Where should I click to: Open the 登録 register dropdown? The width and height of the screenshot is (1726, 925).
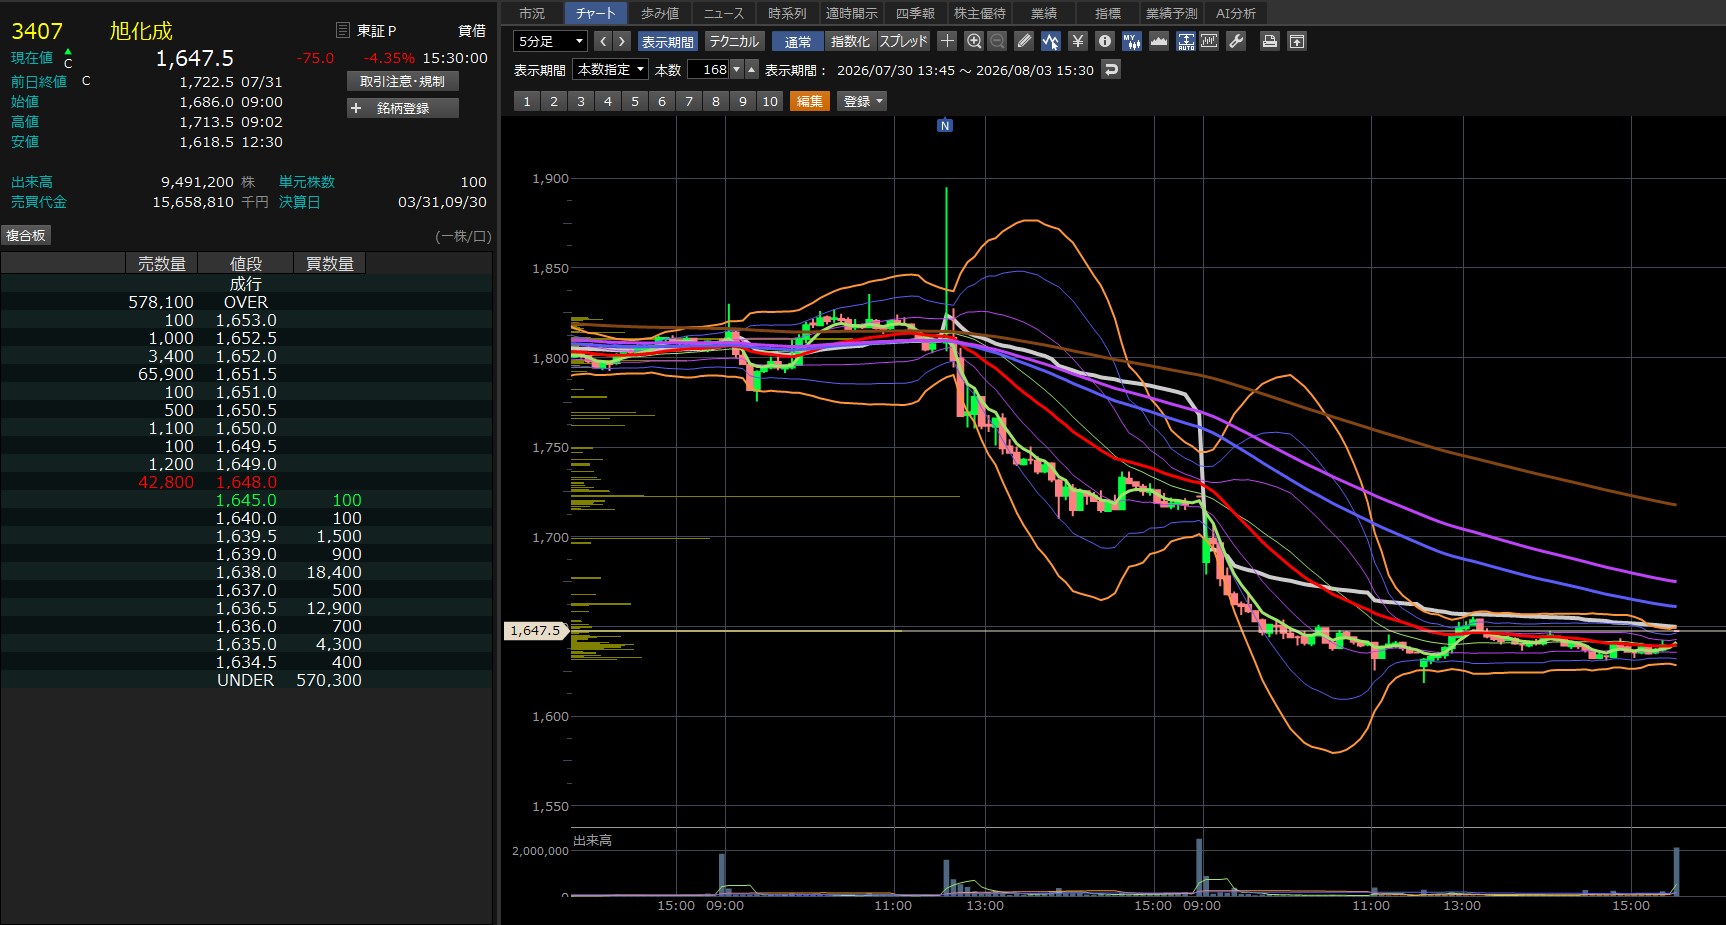click(863, 101)
